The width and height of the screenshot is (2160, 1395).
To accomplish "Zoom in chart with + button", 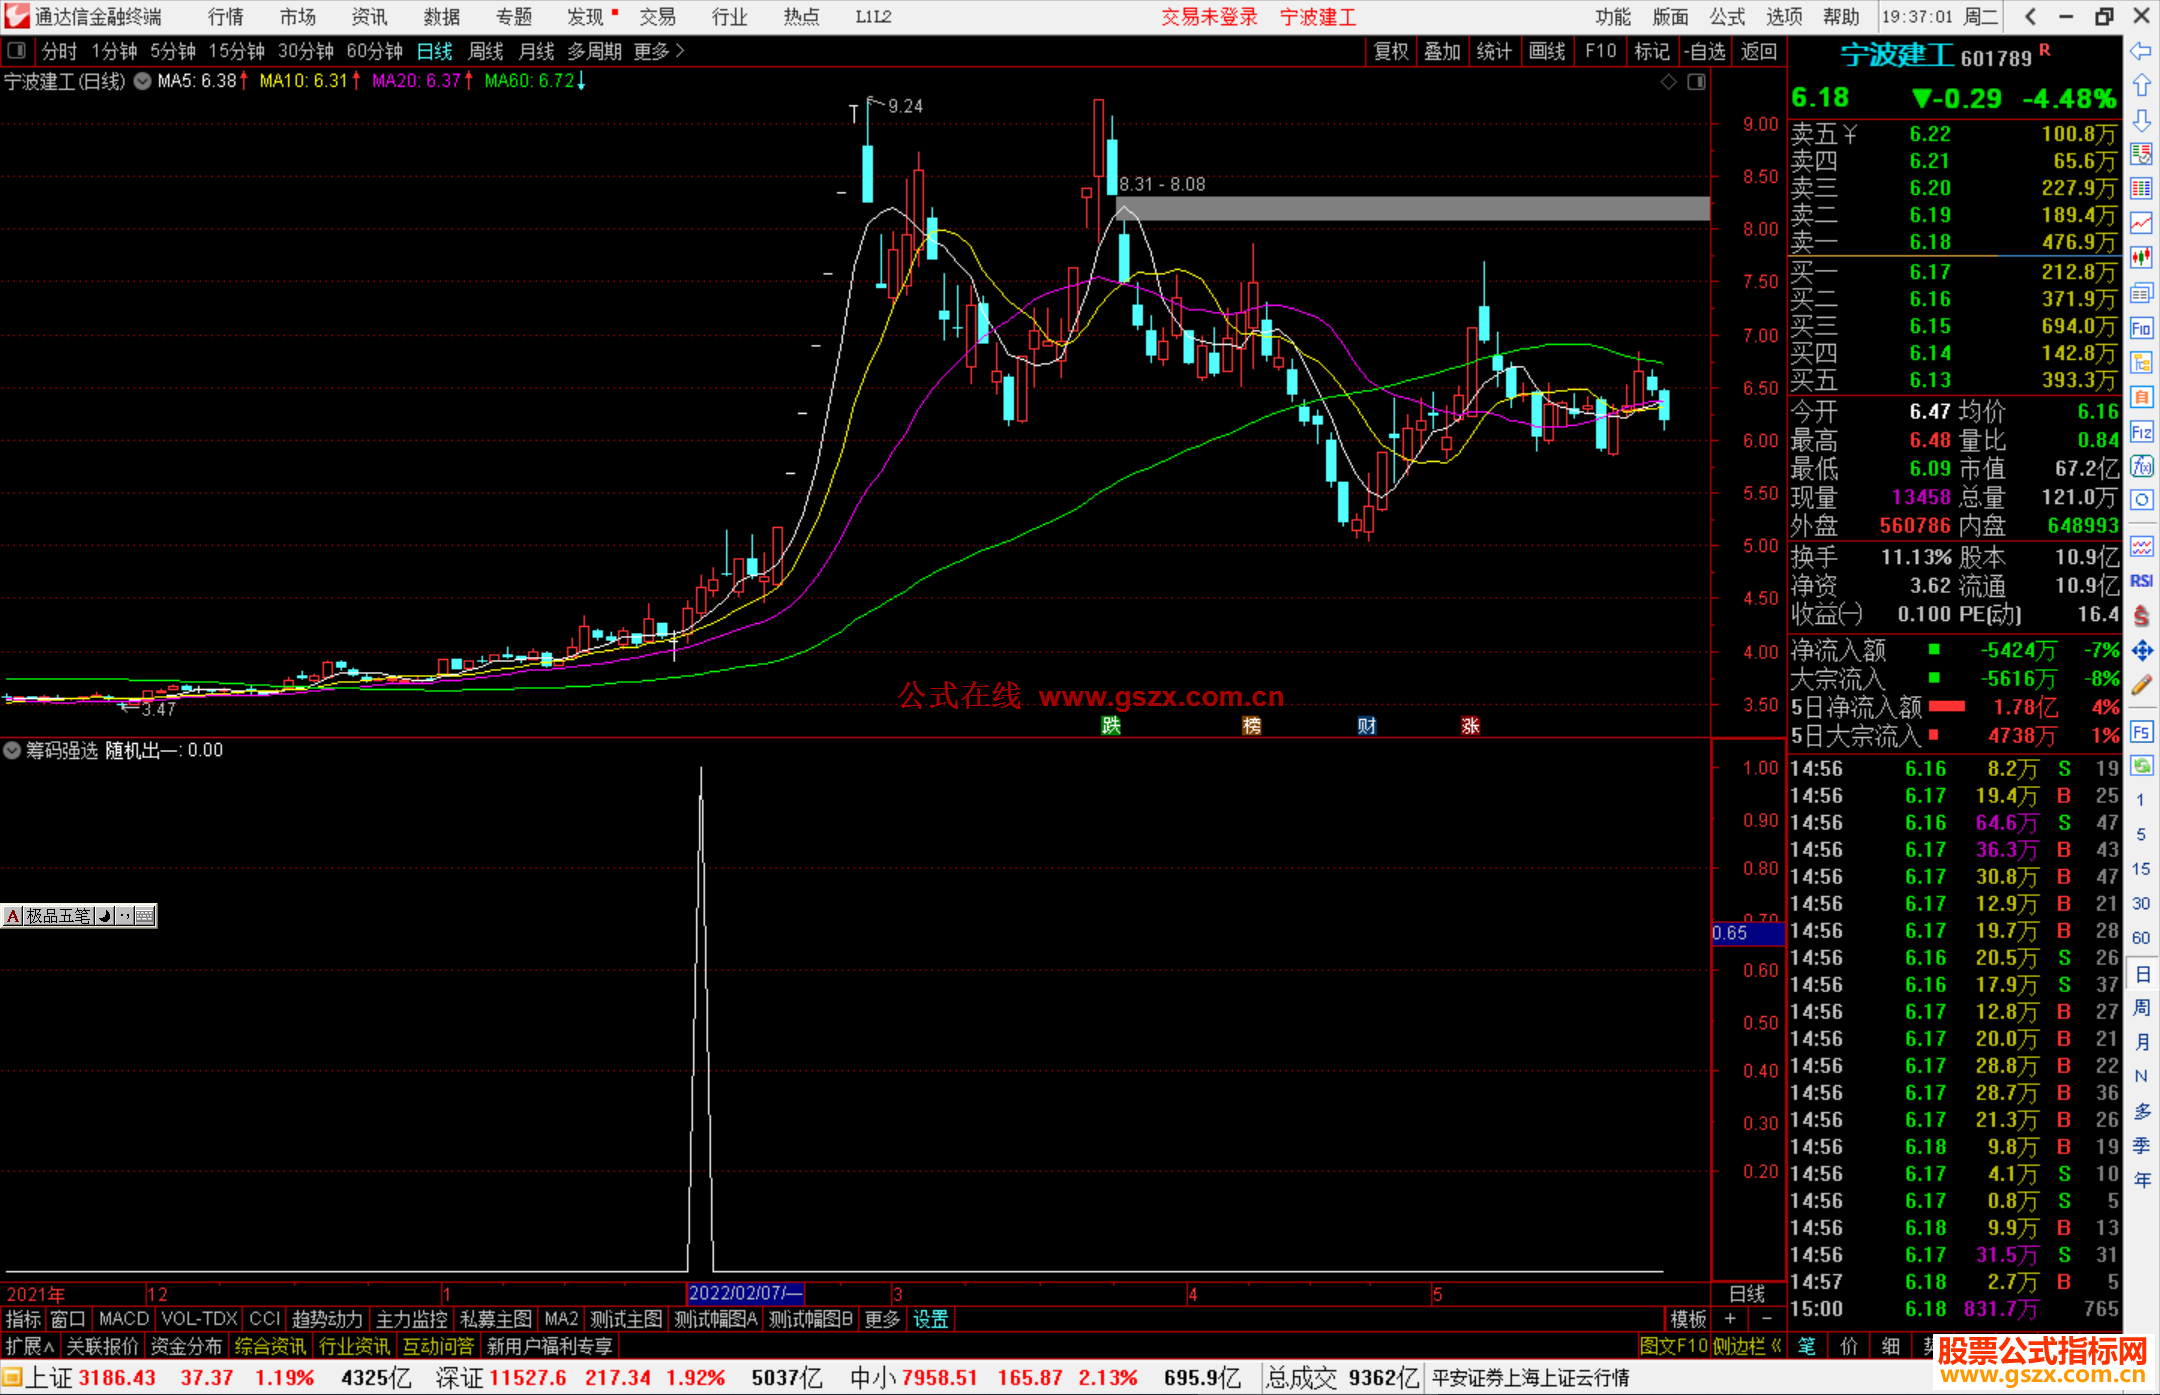I will pos(1730,1319).
